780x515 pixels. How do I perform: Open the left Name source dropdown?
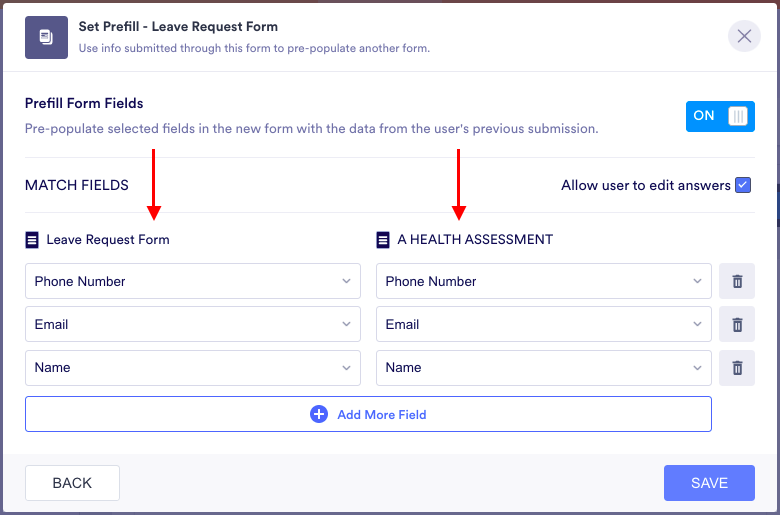click(x=192, y=368)
